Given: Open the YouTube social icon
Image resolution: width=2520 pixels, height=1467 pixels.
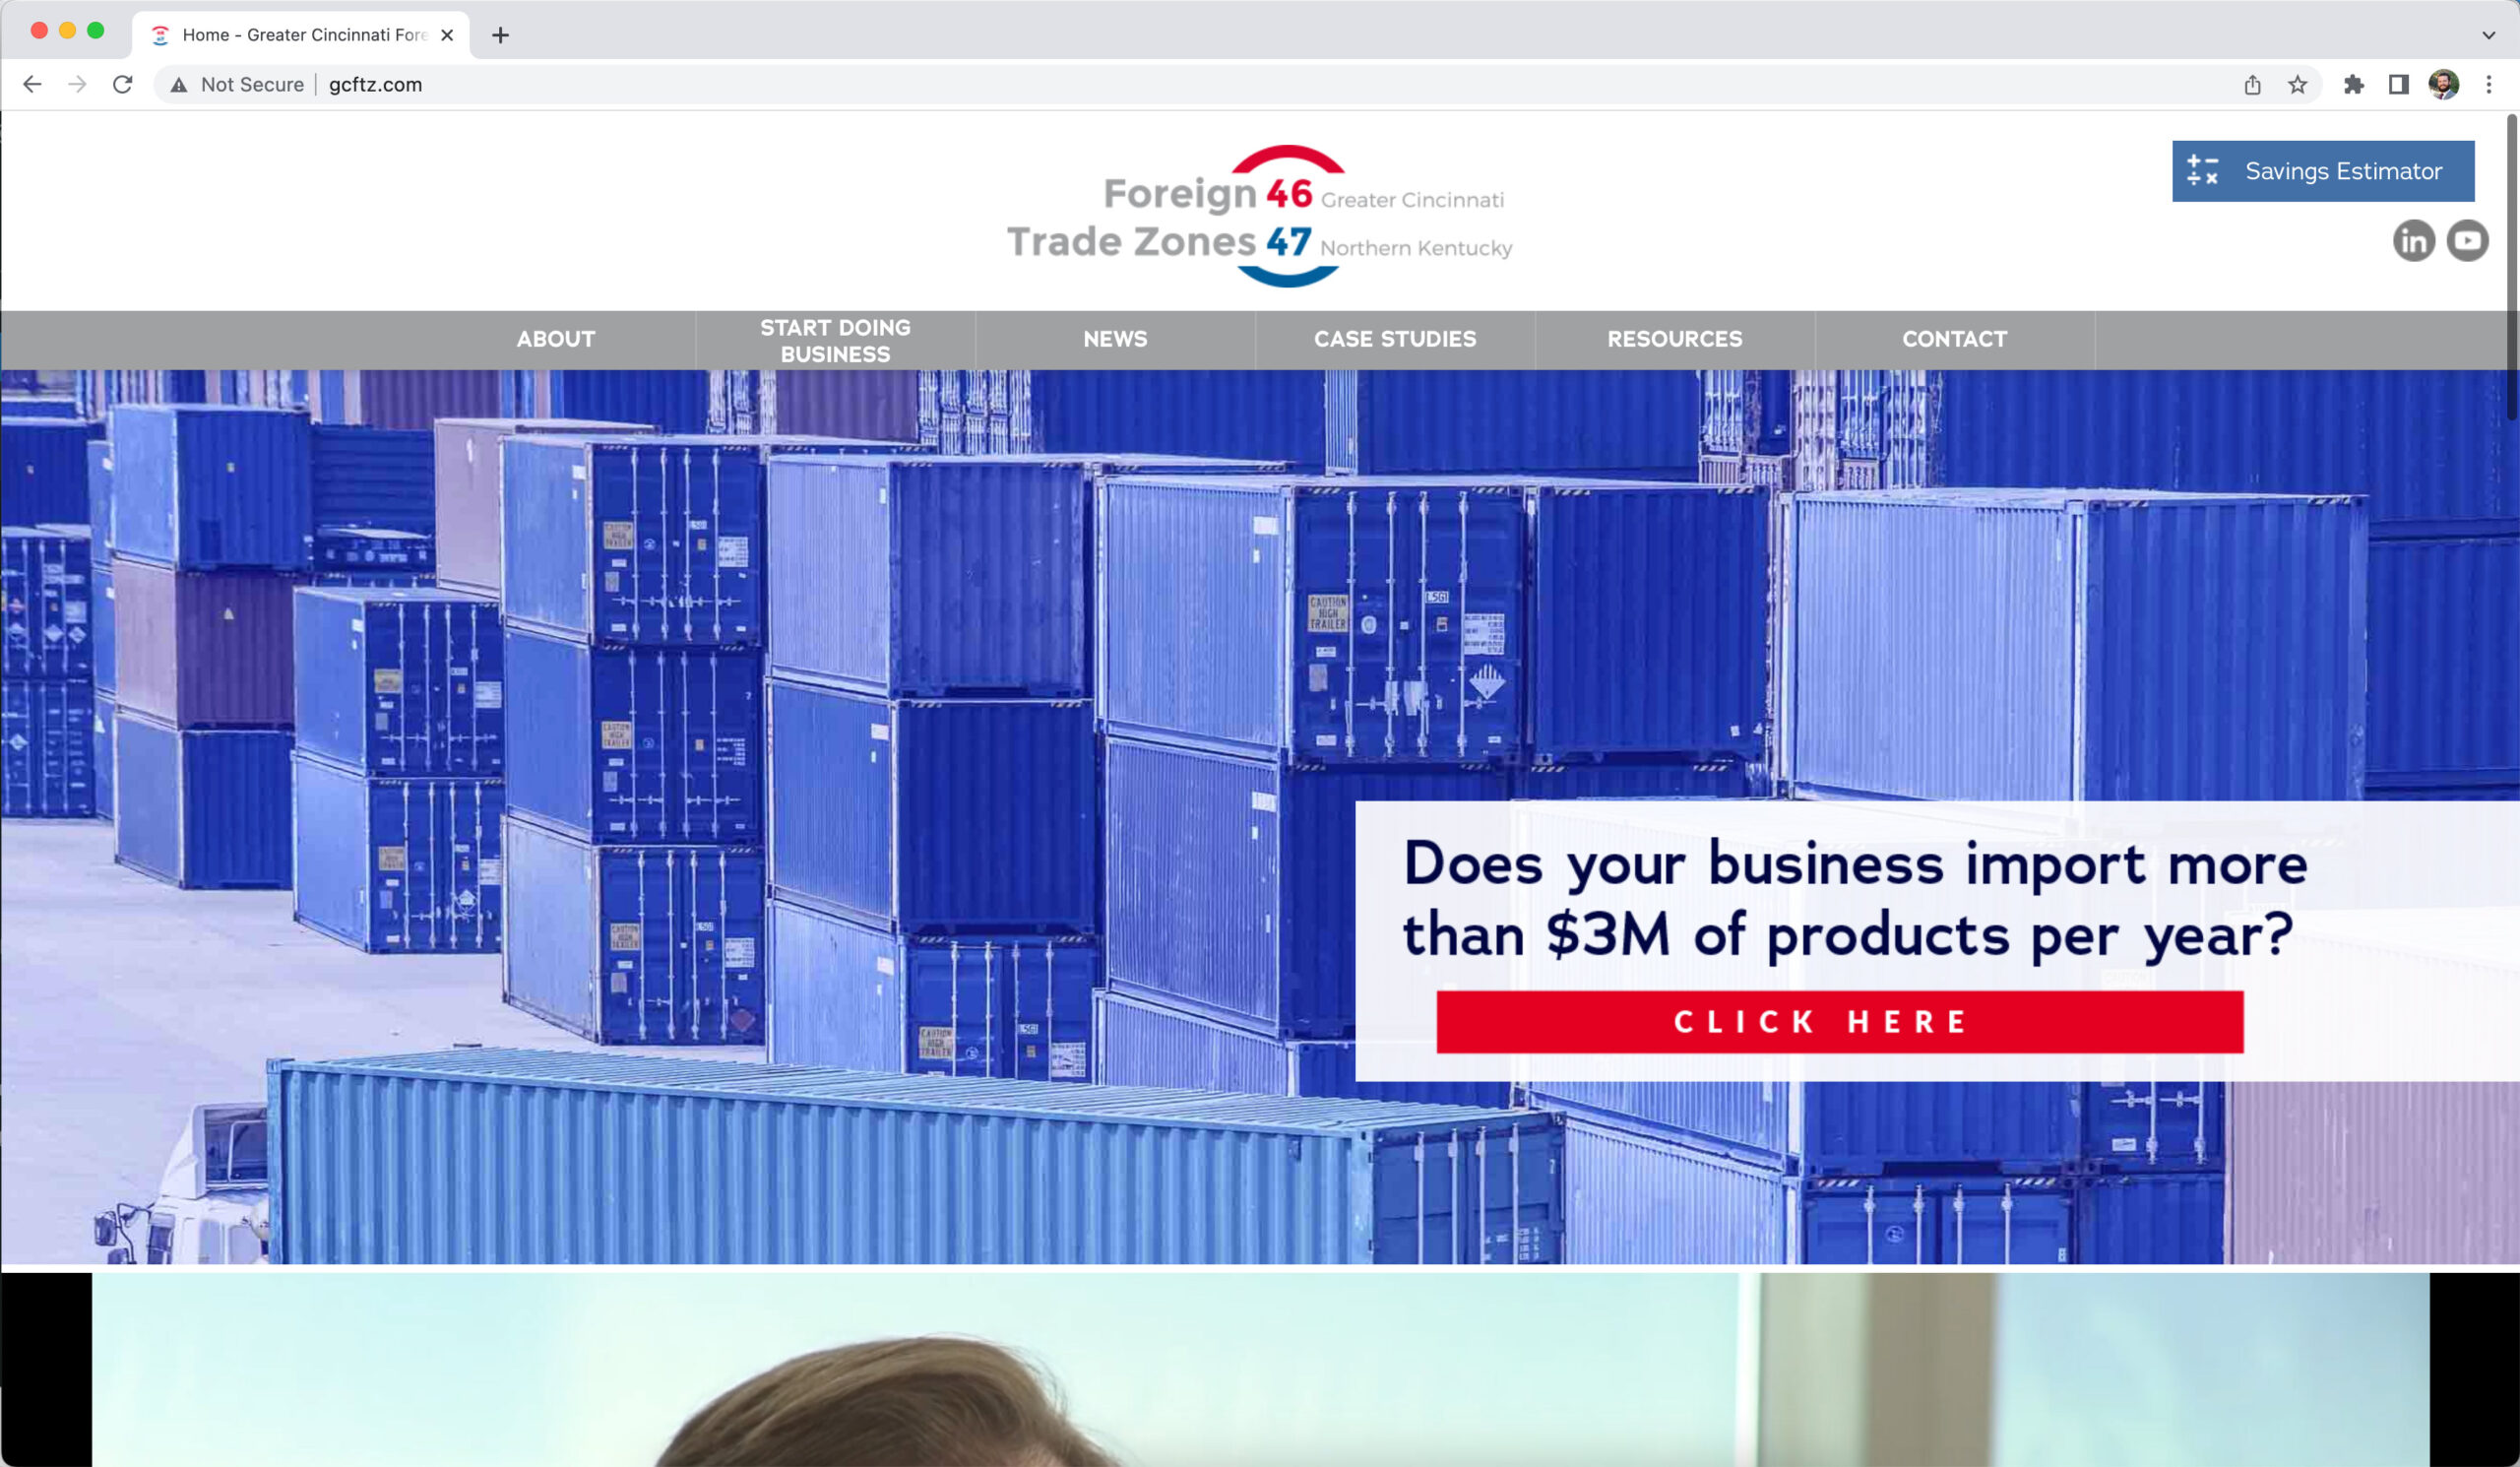Looking at the screenshot, I should [2468, 241].
